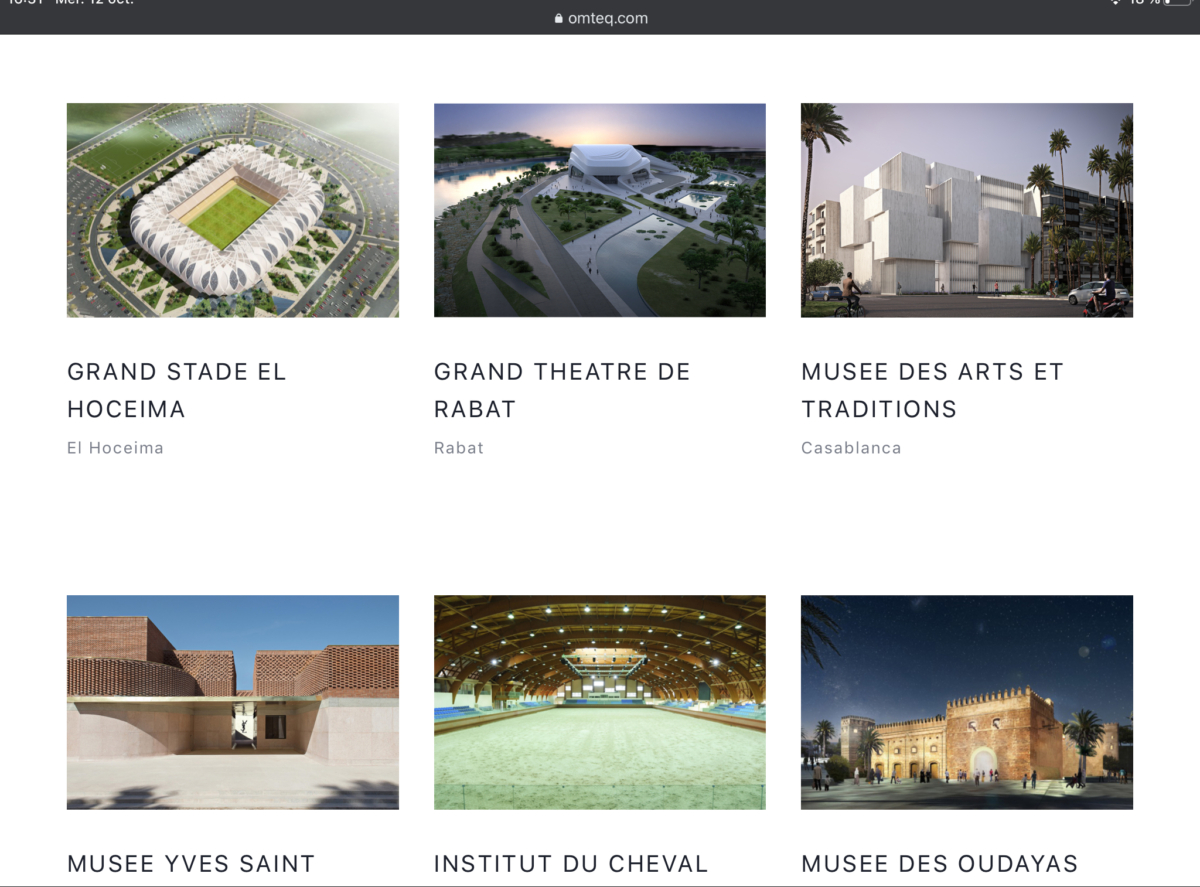Click the Rabat location label
The height and width of the screenshot is (887, 1200).
459,448
